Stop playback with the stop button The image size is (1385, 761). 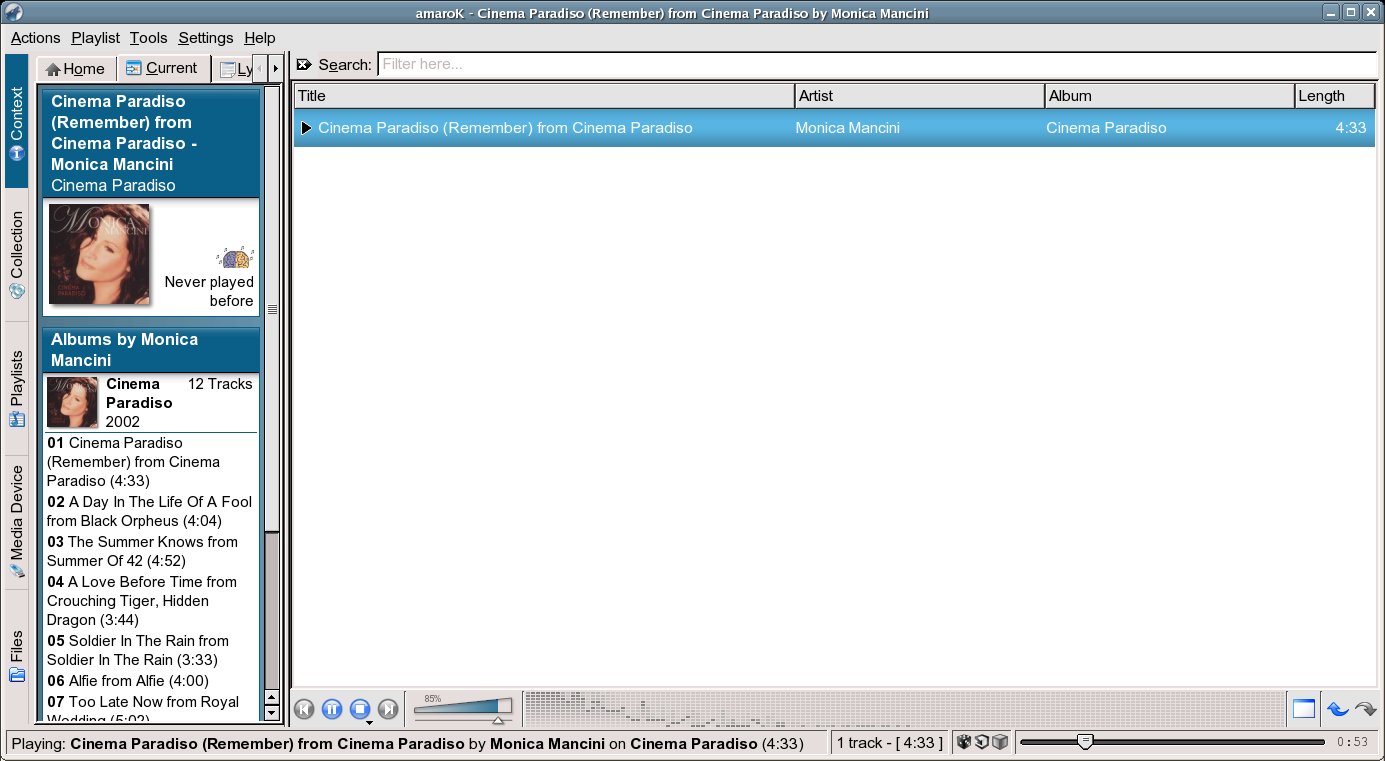click(360, 709)
